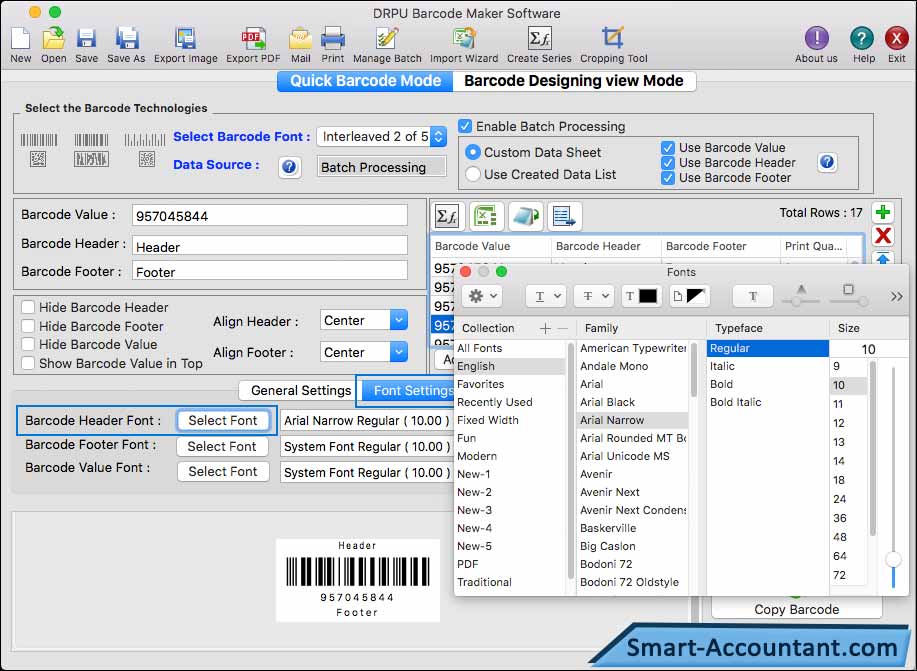Click the Fonts panel text color swatch

coord(641,296)
